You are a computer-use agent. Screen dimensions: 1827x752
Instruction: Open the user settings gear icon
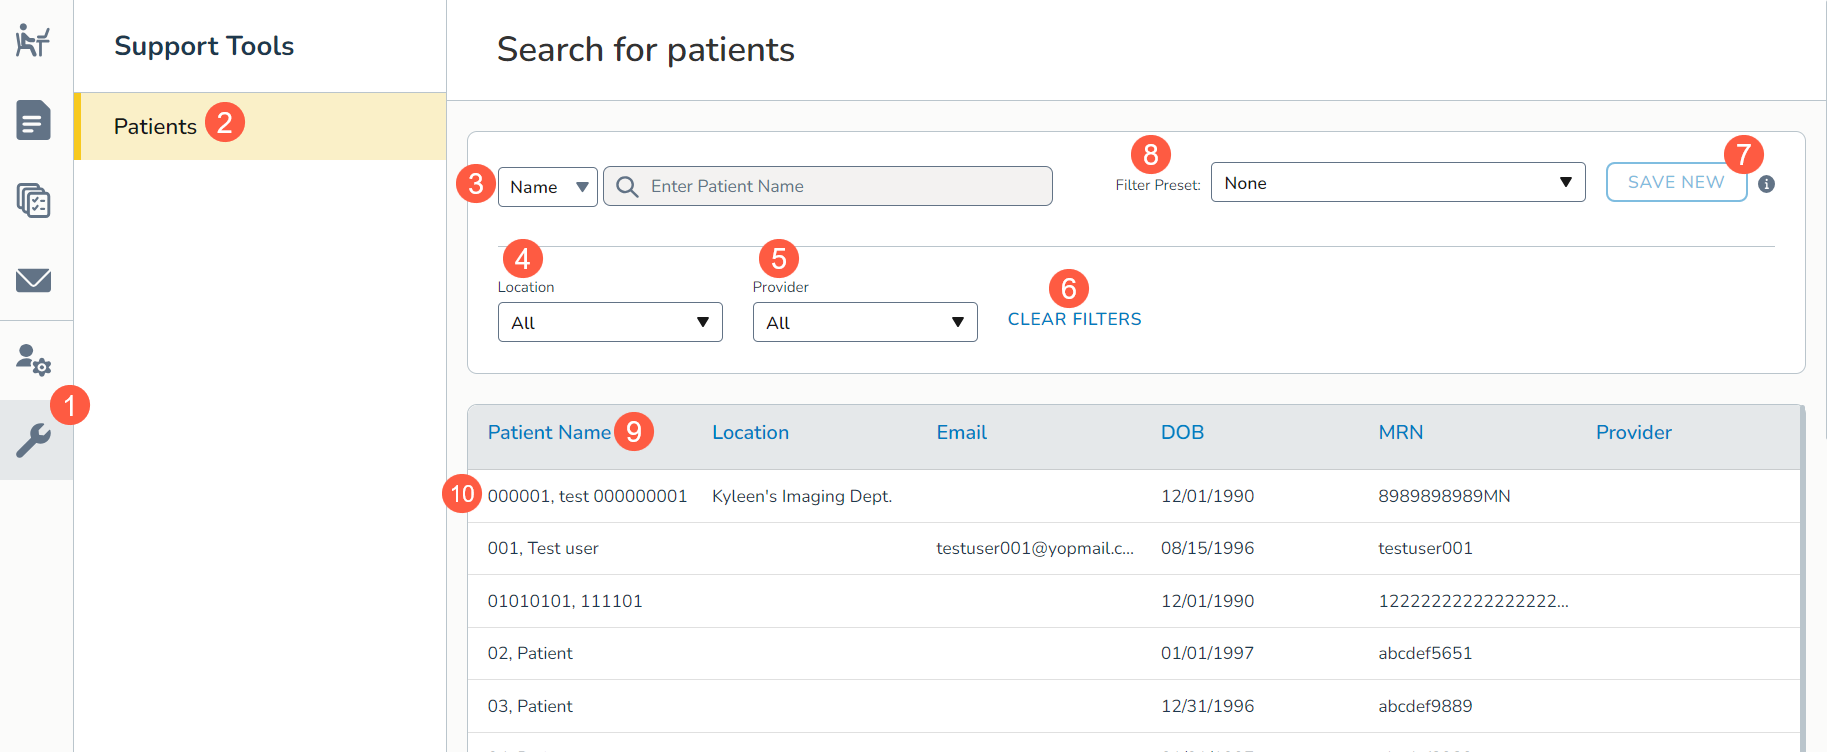click(x=33, y=359)
